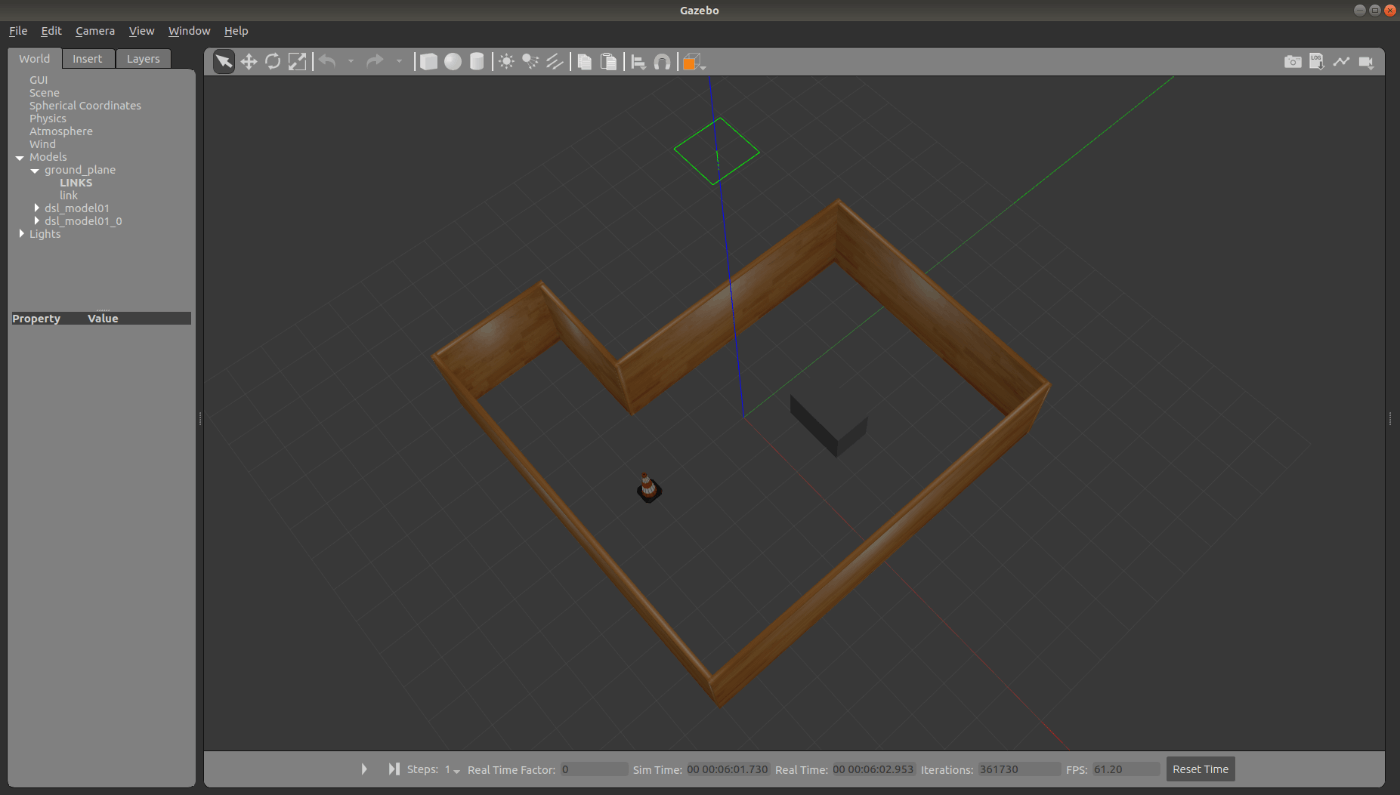Switch to the Insert tab
The height and width of the screenshot is (795, 1400).
pos(88,59)
